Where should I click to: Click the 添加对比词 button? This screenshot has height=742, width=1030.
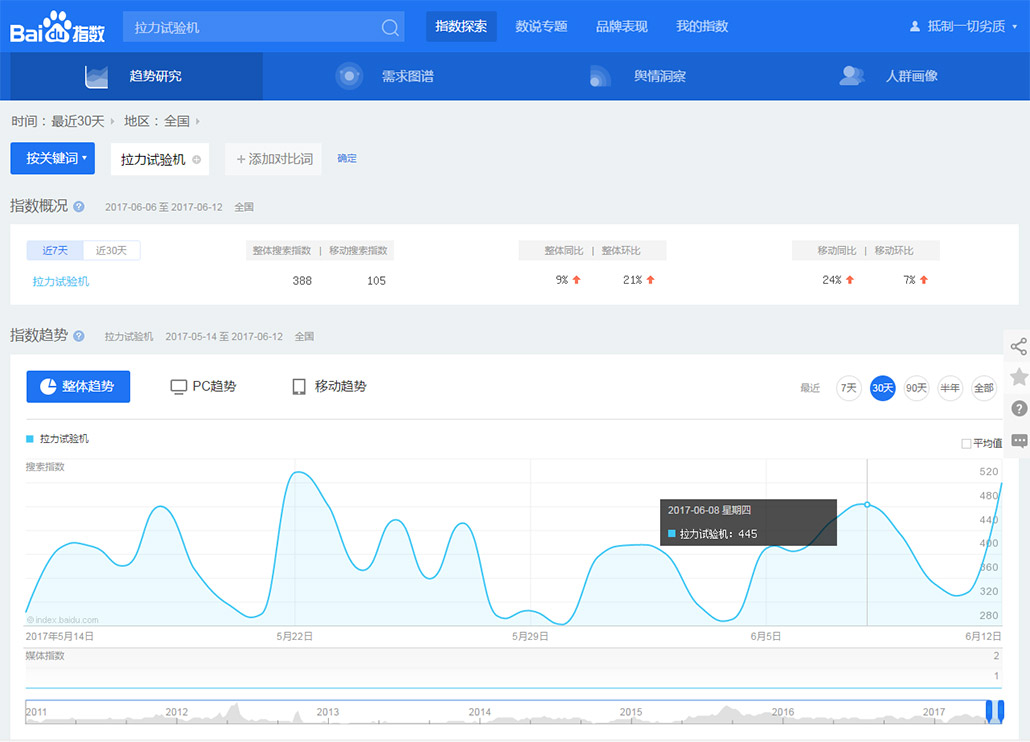click(273, 159)
